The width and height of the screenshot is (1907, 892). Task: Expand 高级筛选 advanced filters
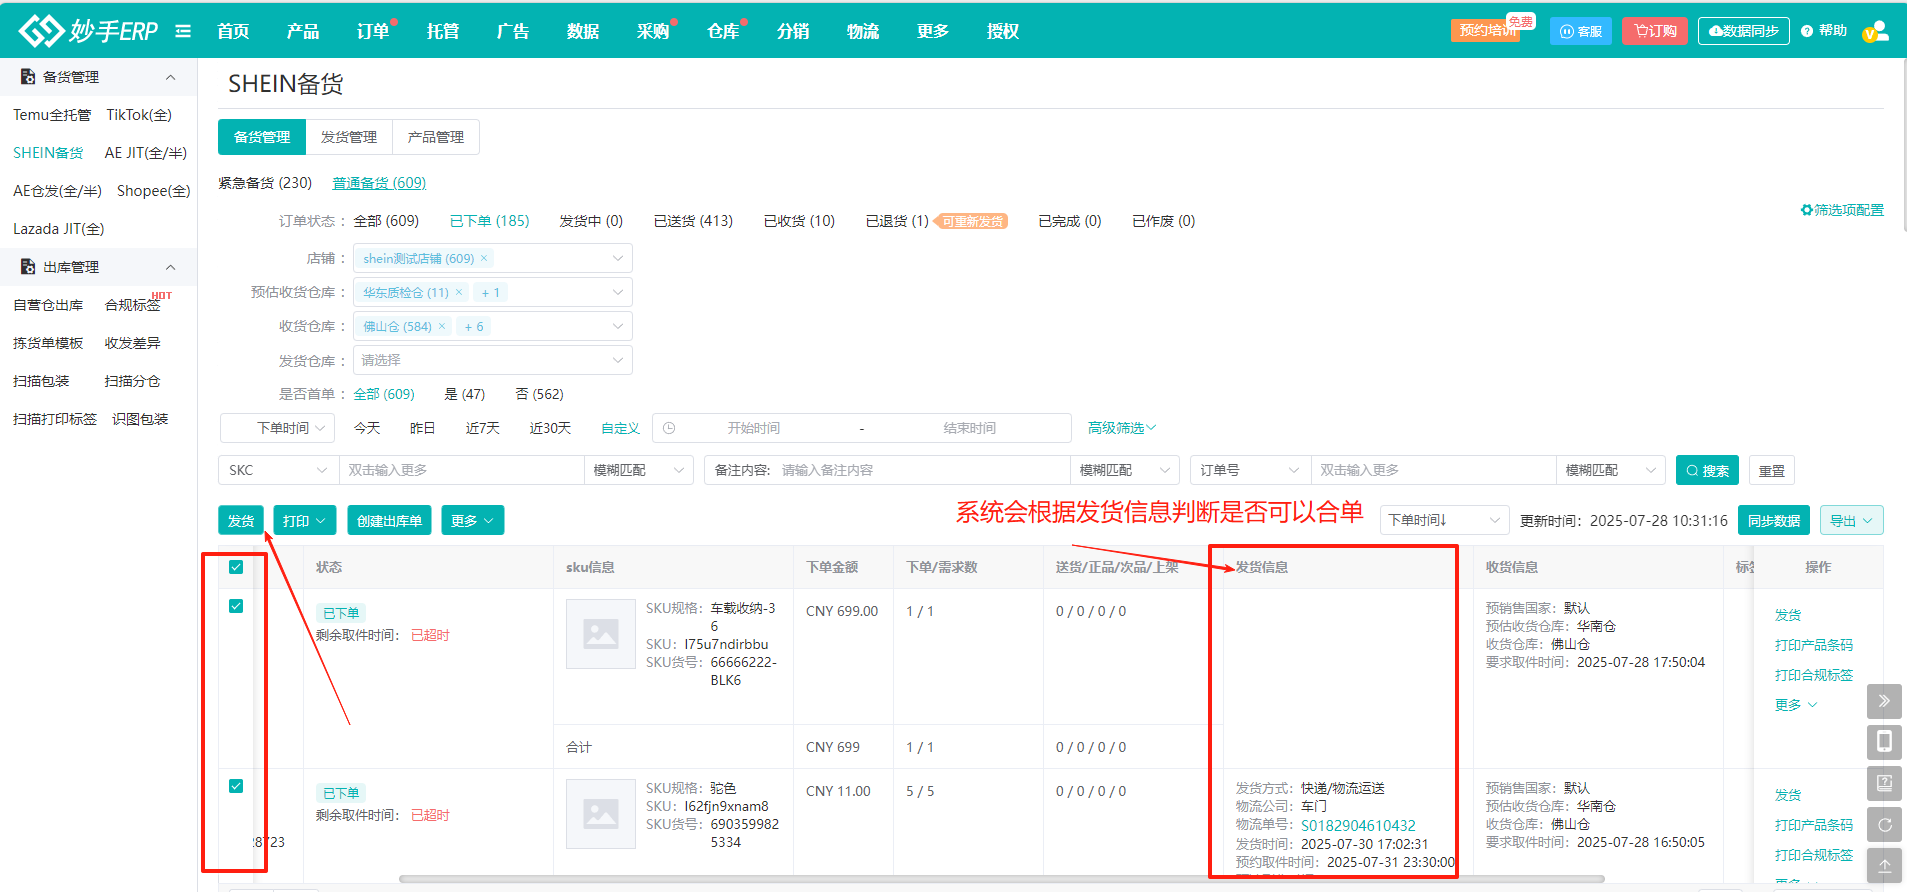[x=1122, y=428]
